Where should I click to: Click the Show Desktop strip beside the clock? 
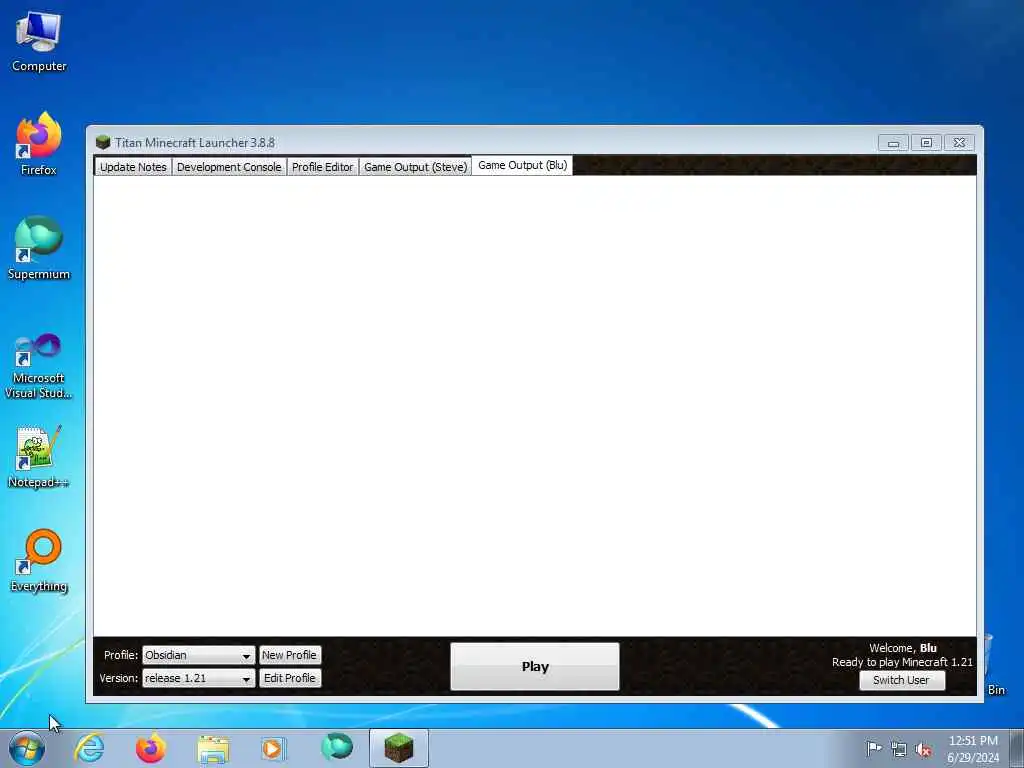pos(1017,748)
